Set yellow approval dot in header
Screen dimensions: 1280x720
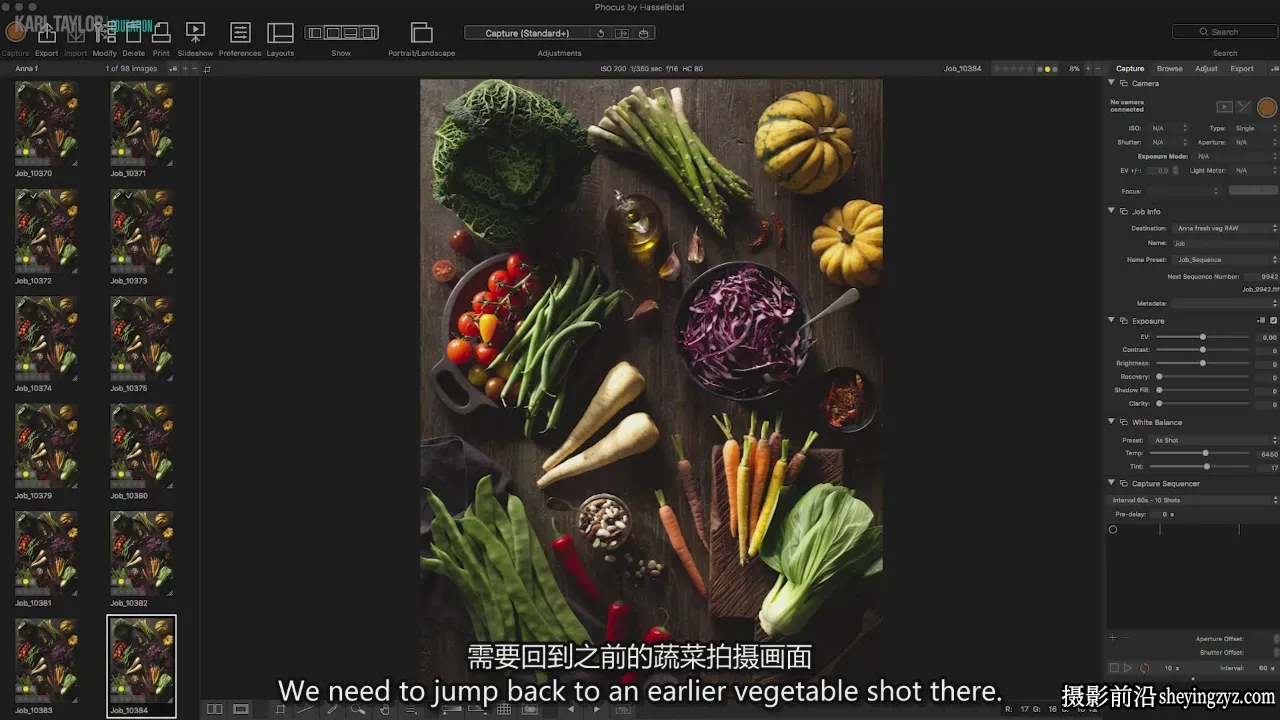point(1047,69)
